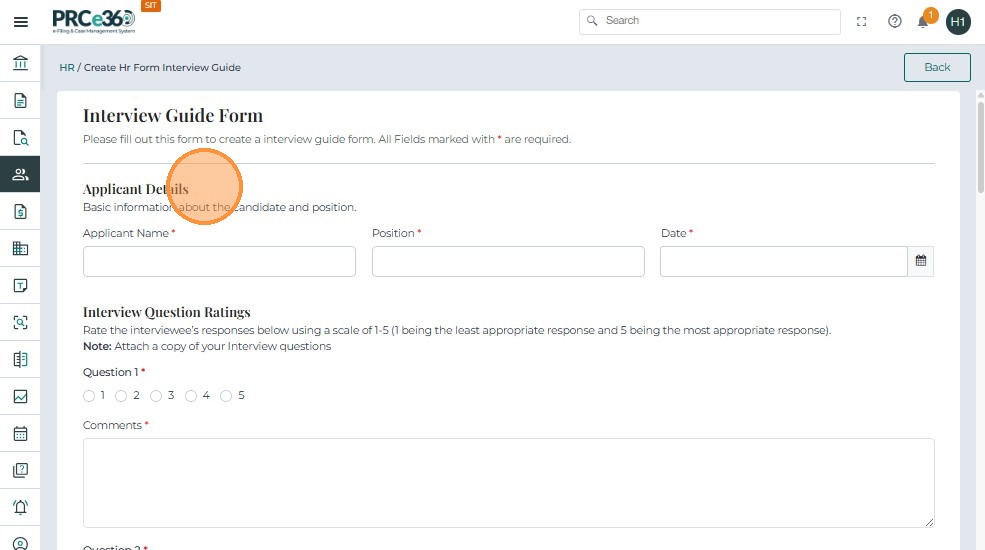985x550 pixels.
Task: Select the HR people sidebar icon
Action: (20, 174)
